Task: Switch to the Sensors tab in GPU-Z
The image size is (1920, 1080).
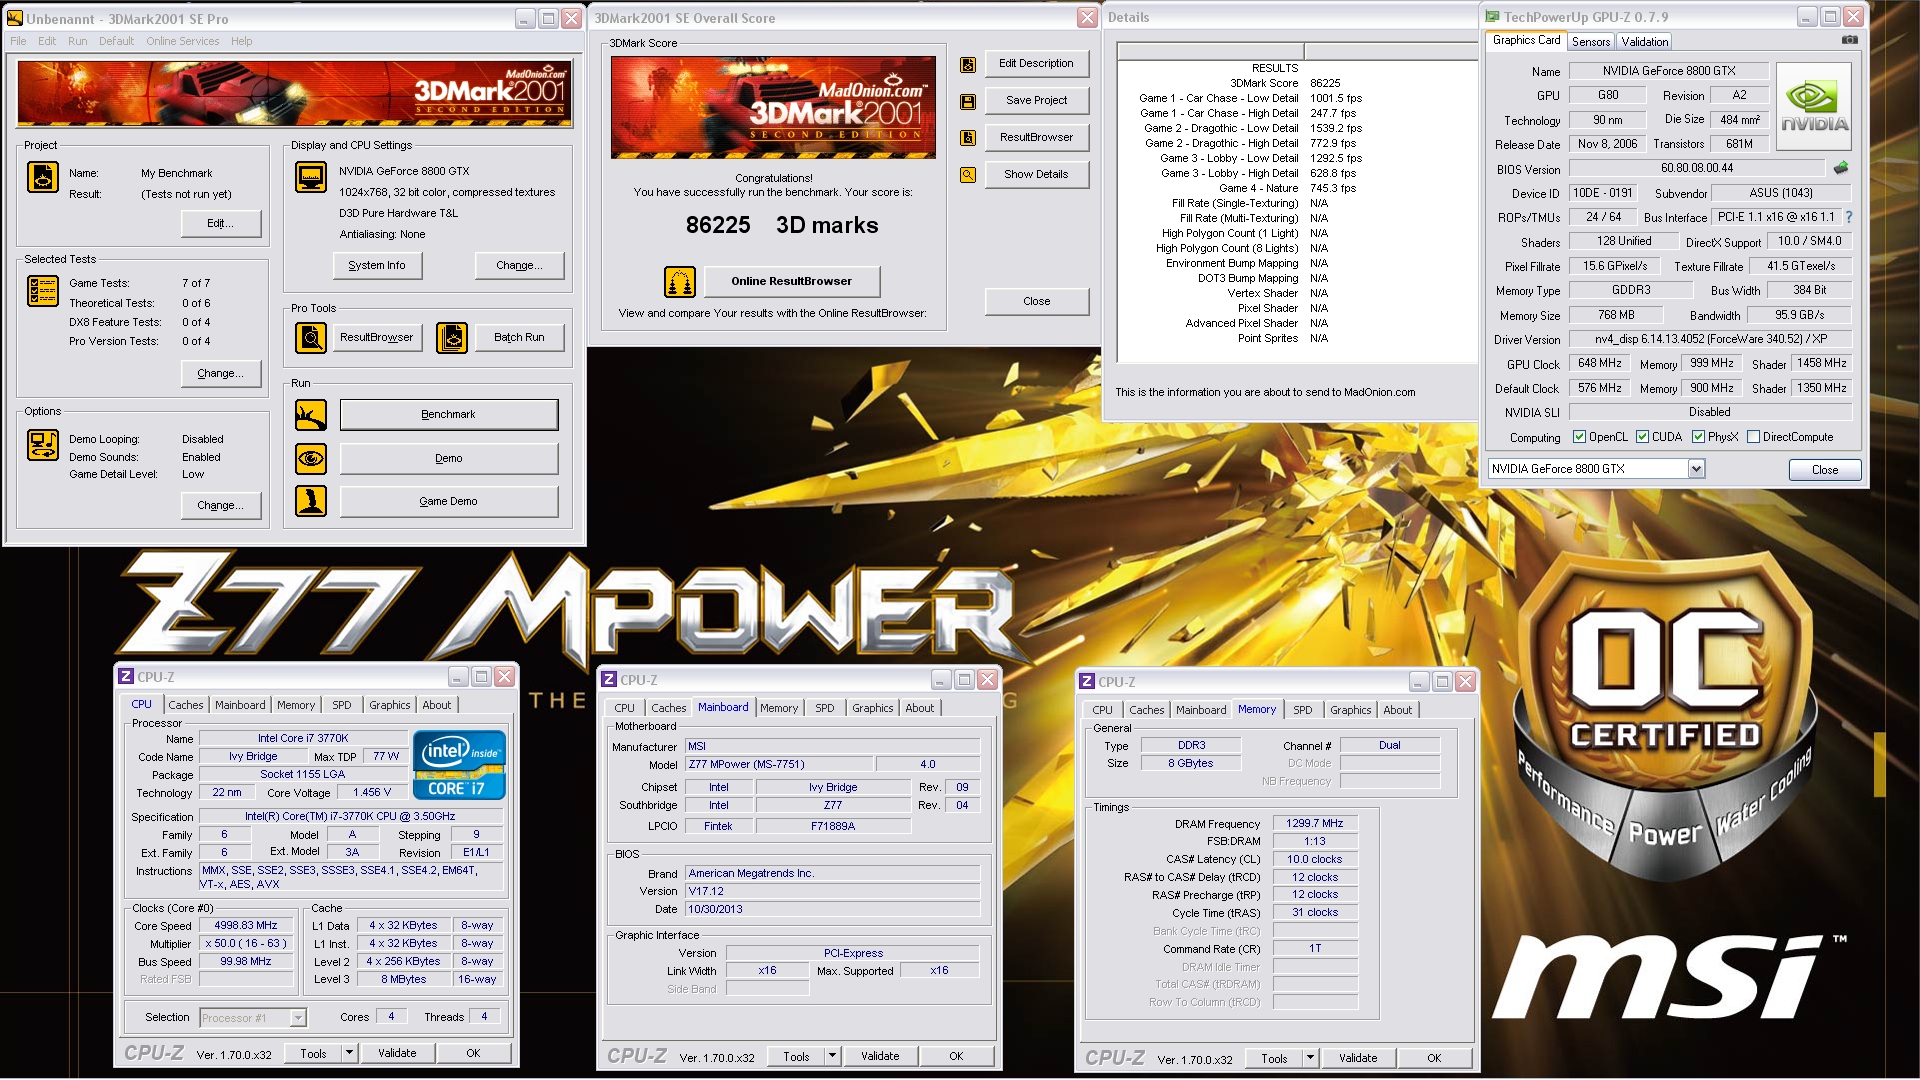Action: tap(1590, 42)
